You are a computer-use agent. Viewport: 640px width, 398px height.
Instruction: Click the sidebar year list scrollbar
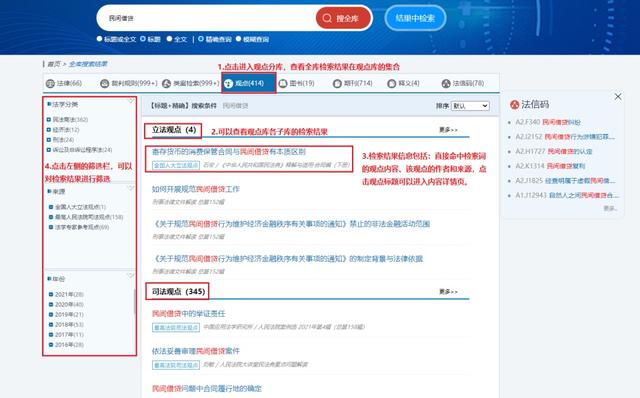pyautogui.click(x=135, y=302)
